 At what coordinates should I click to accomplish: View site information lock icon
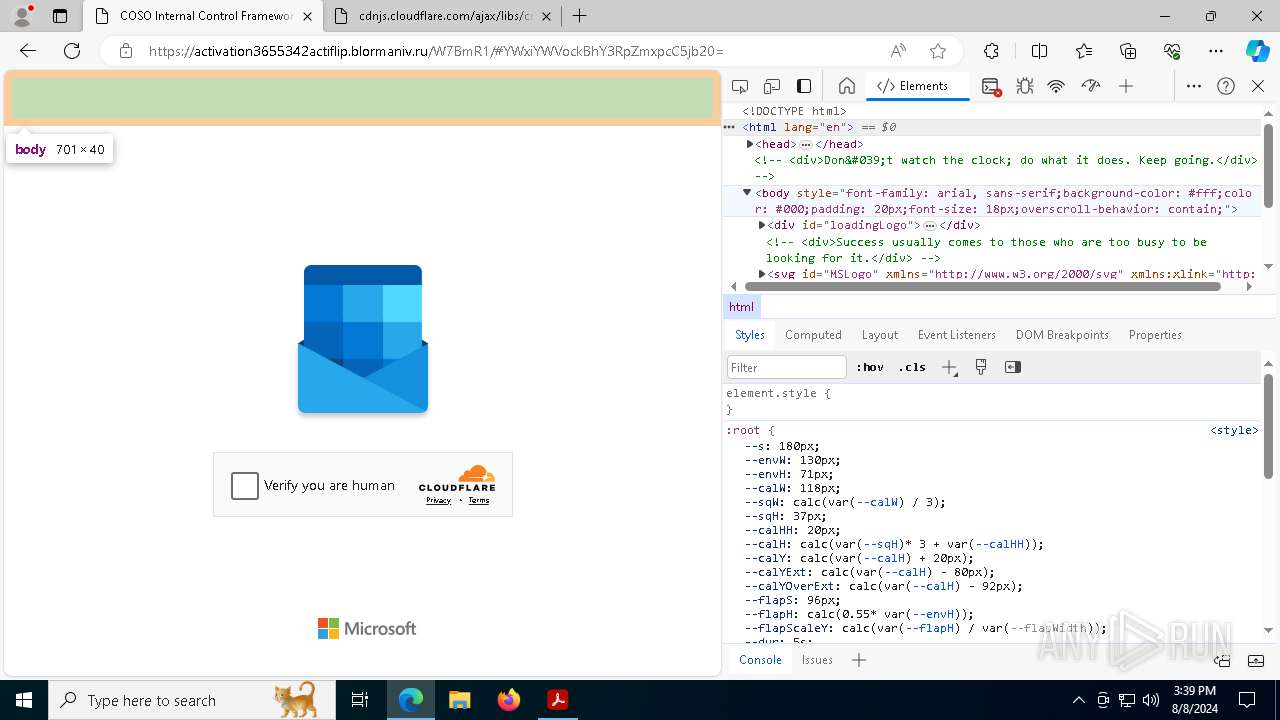coord(126,51)
